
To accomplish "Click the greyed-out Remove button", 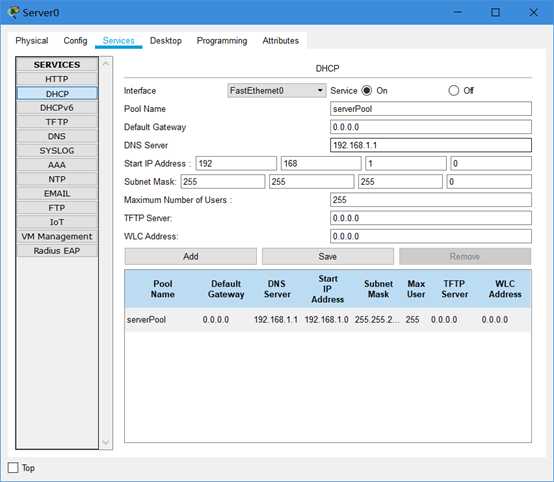I will [465, 256].
